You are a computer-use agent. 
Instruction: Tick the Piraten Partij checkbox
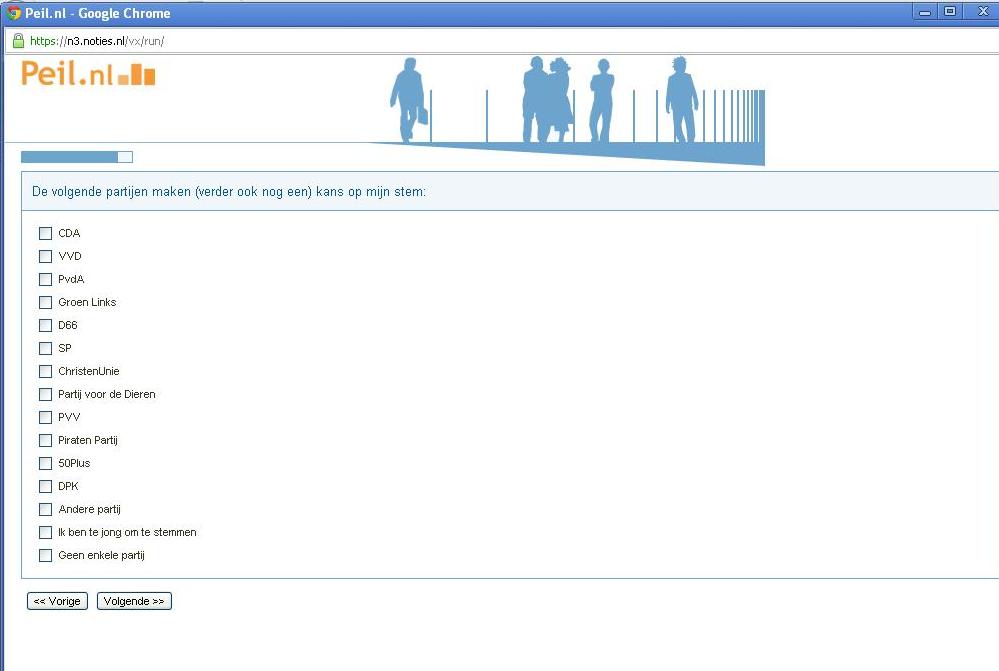tap(45, 441)
